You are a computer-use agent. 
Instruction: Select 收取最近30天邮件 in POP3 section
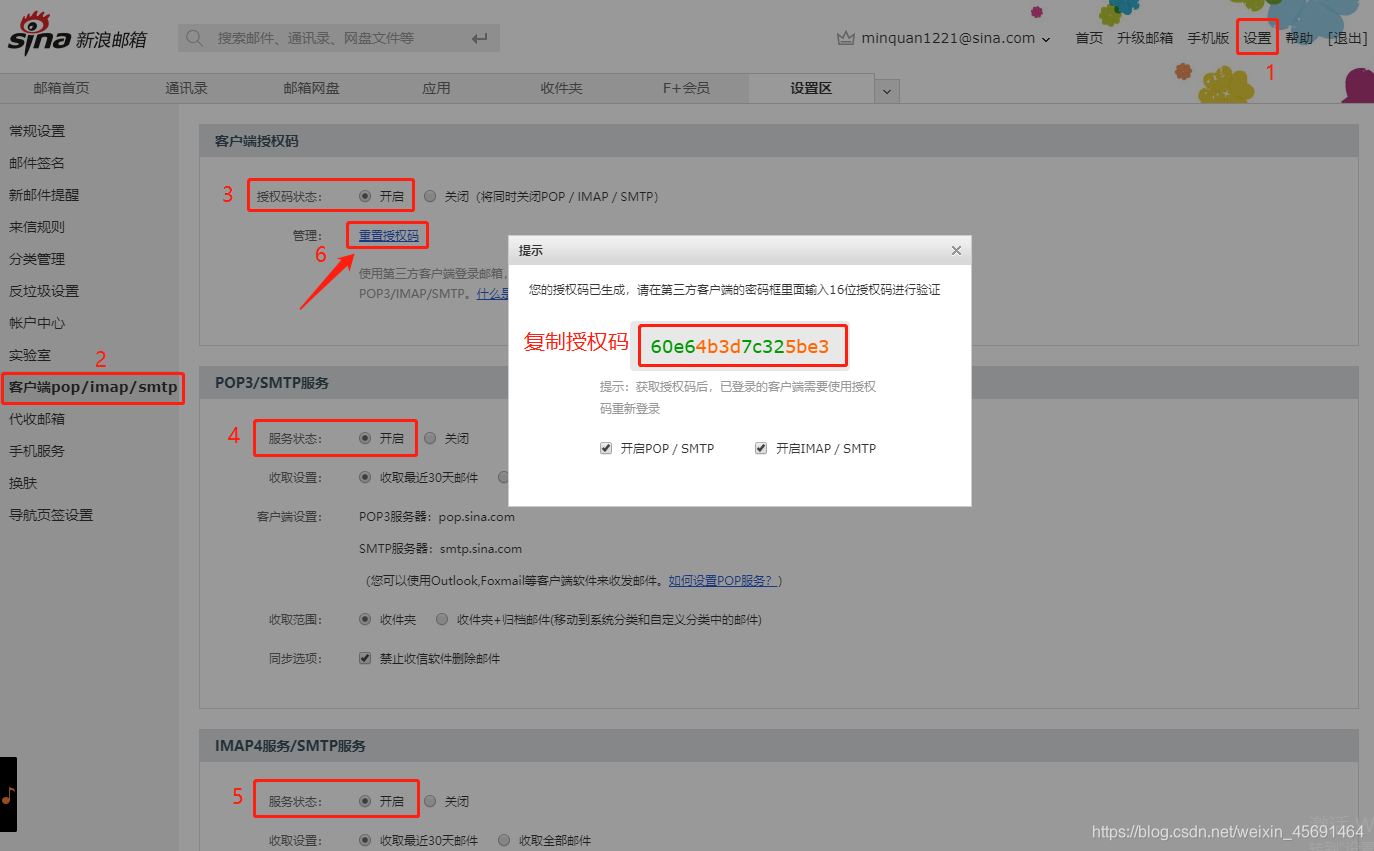(365, 477)
